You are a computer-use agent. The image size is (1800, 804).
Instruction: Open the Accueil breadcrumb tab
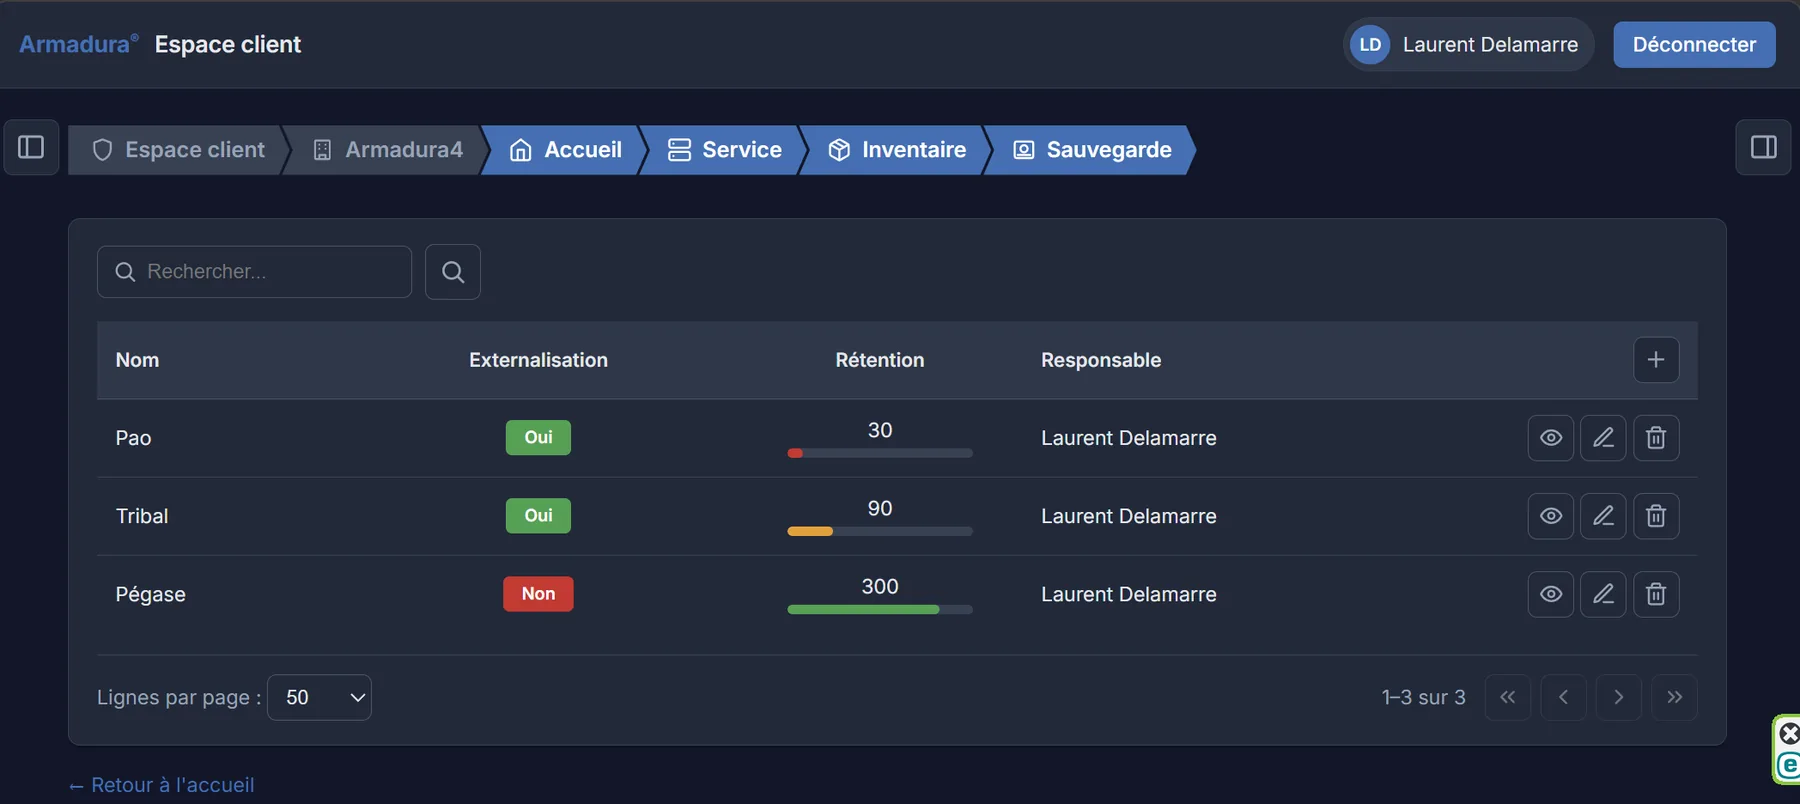point(565,150)
